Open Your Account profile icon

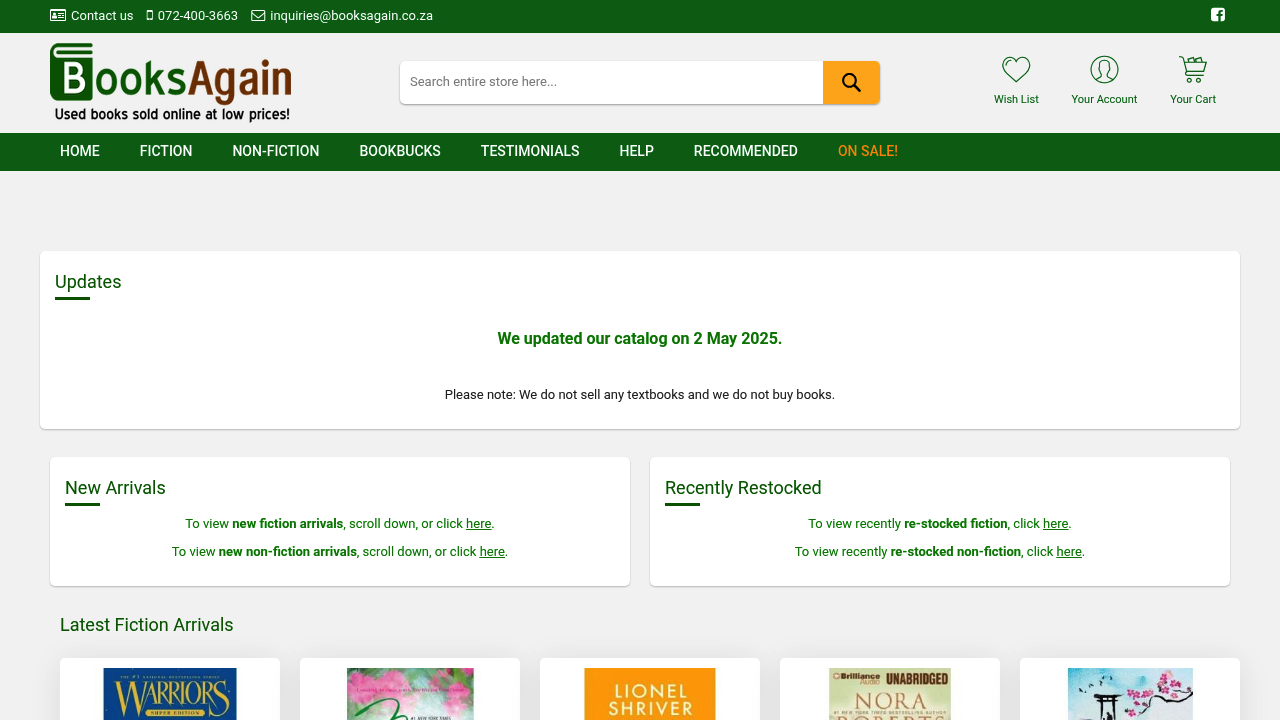click(1104, 70)
